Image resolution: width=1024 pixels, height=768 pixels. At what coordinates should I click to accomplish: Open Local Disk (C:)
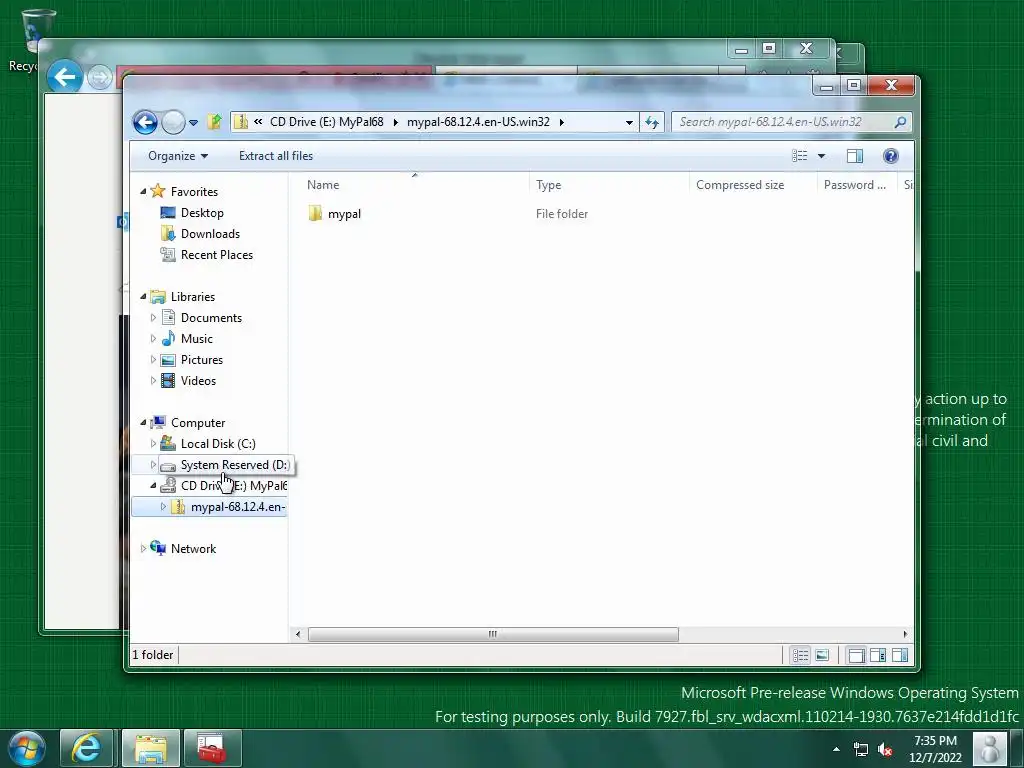pyautogui.click(x=218, y=443)
